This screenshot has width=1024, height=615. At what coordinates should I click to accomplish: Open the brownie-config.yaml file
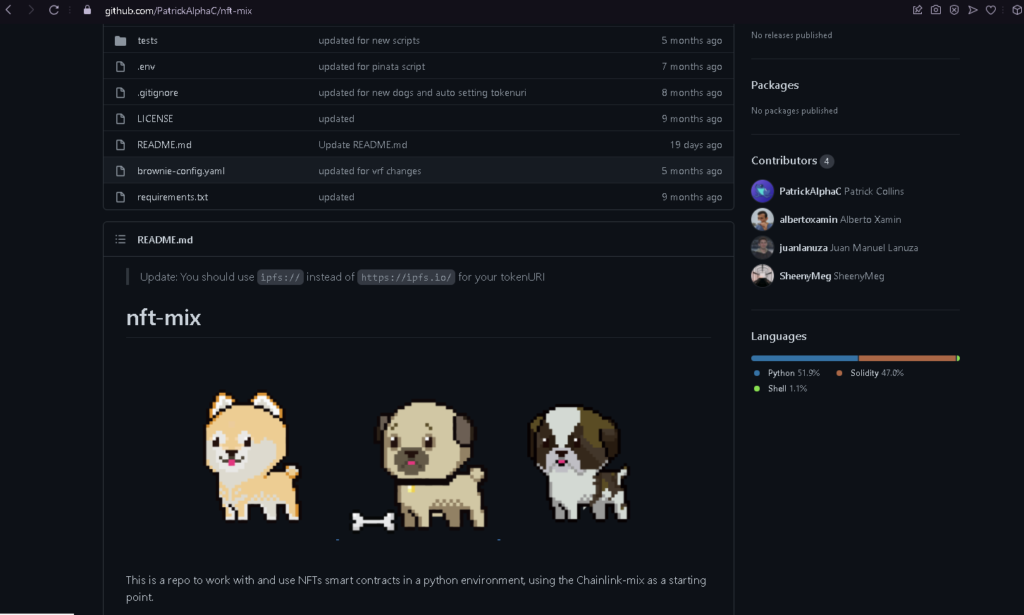181,171
